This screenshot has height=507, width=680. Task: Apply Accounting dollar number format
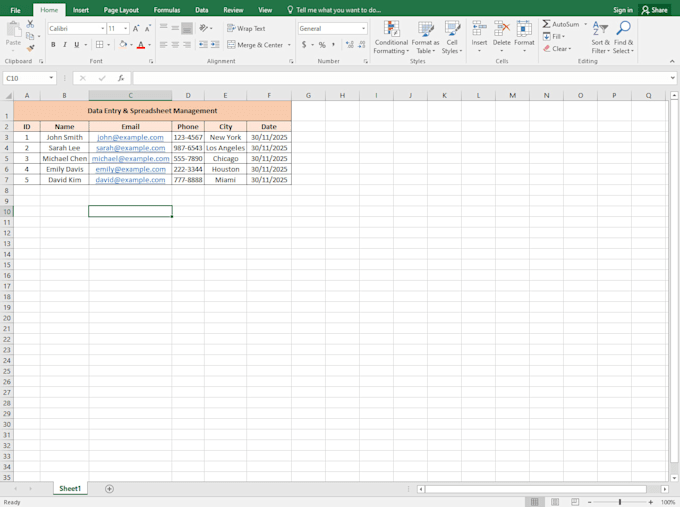[x=304, y=45]
